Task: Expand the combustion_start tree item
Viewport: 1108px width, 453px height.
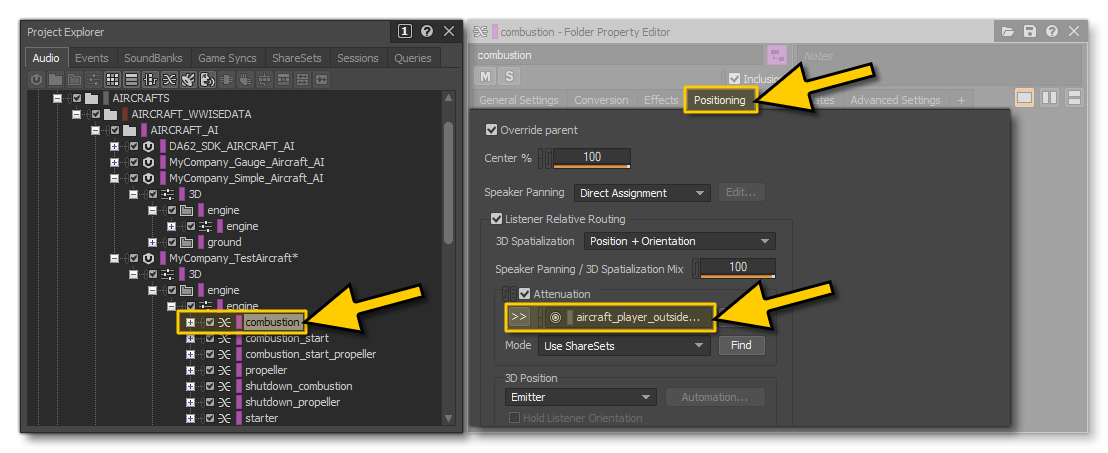Action: point(191,338)
